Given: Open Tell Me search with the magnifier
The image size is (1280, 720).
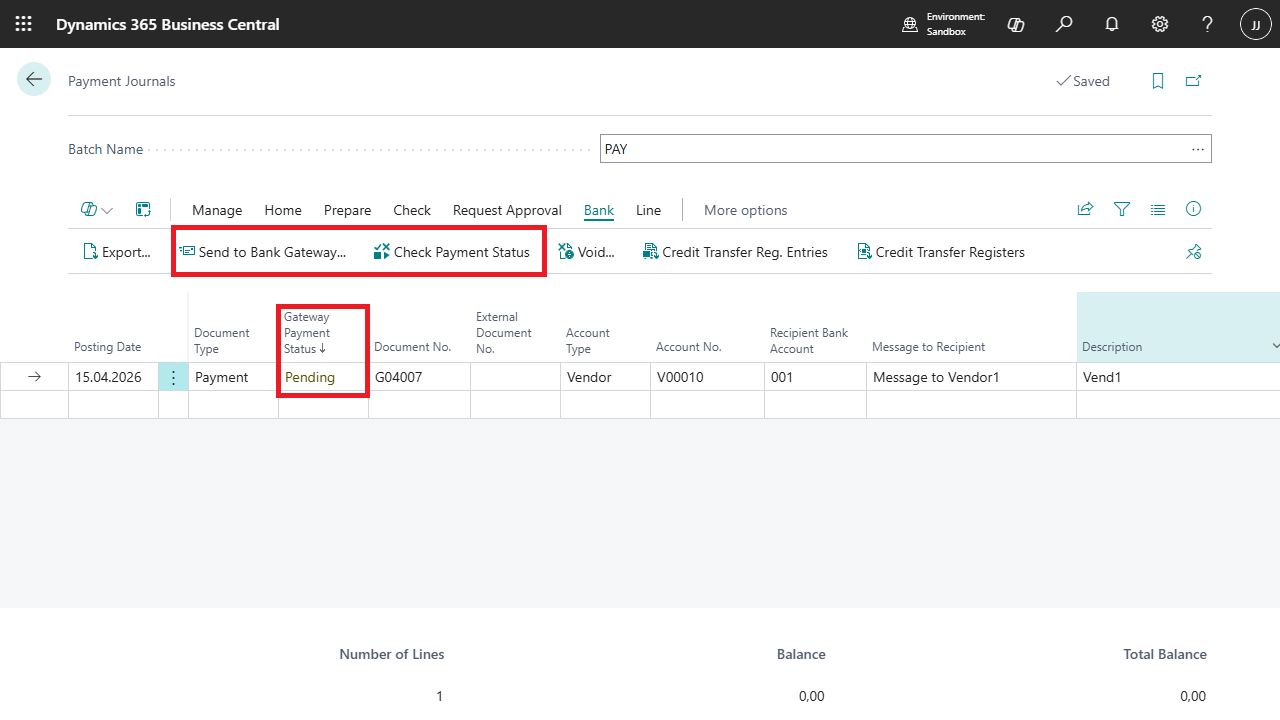Looking at the screenshot, I should point(1063,24).
